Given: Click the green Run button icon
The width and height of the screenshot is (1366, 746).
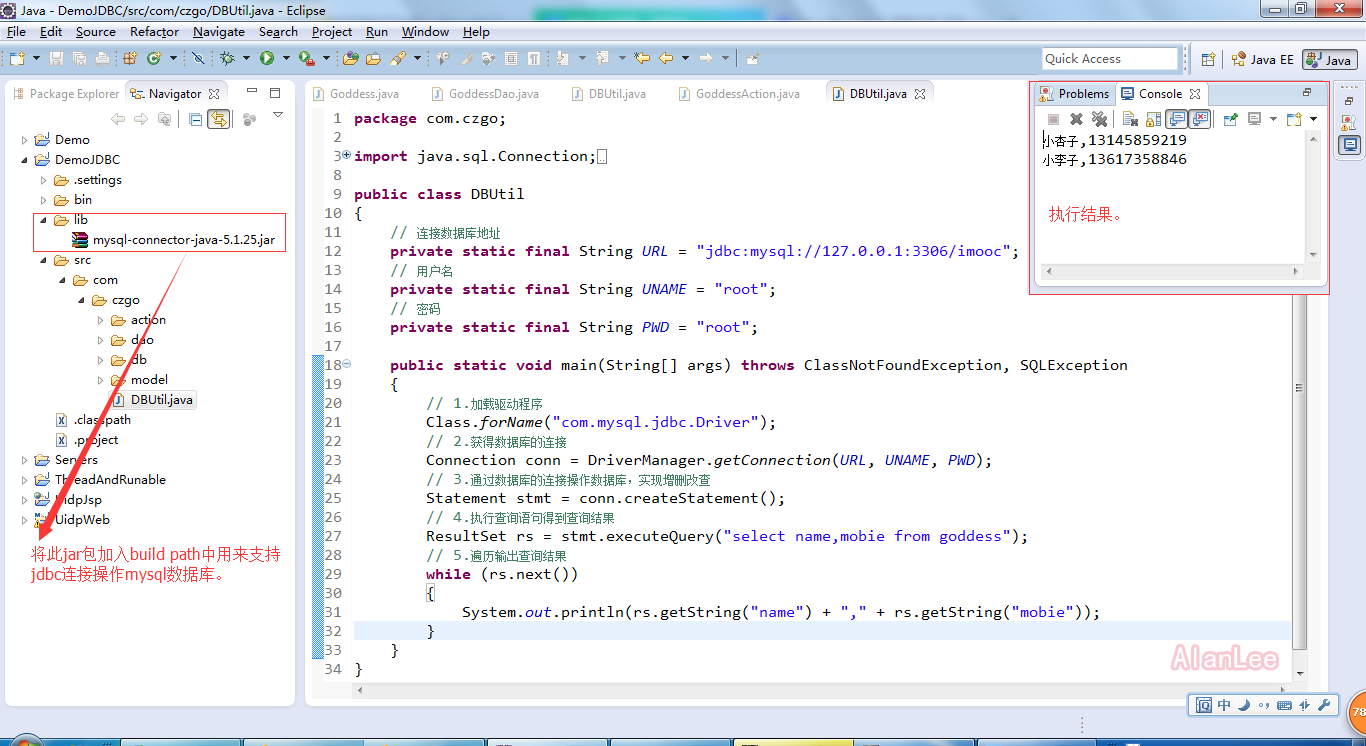Looking at the screenshot, I should (x=267, y=58).
